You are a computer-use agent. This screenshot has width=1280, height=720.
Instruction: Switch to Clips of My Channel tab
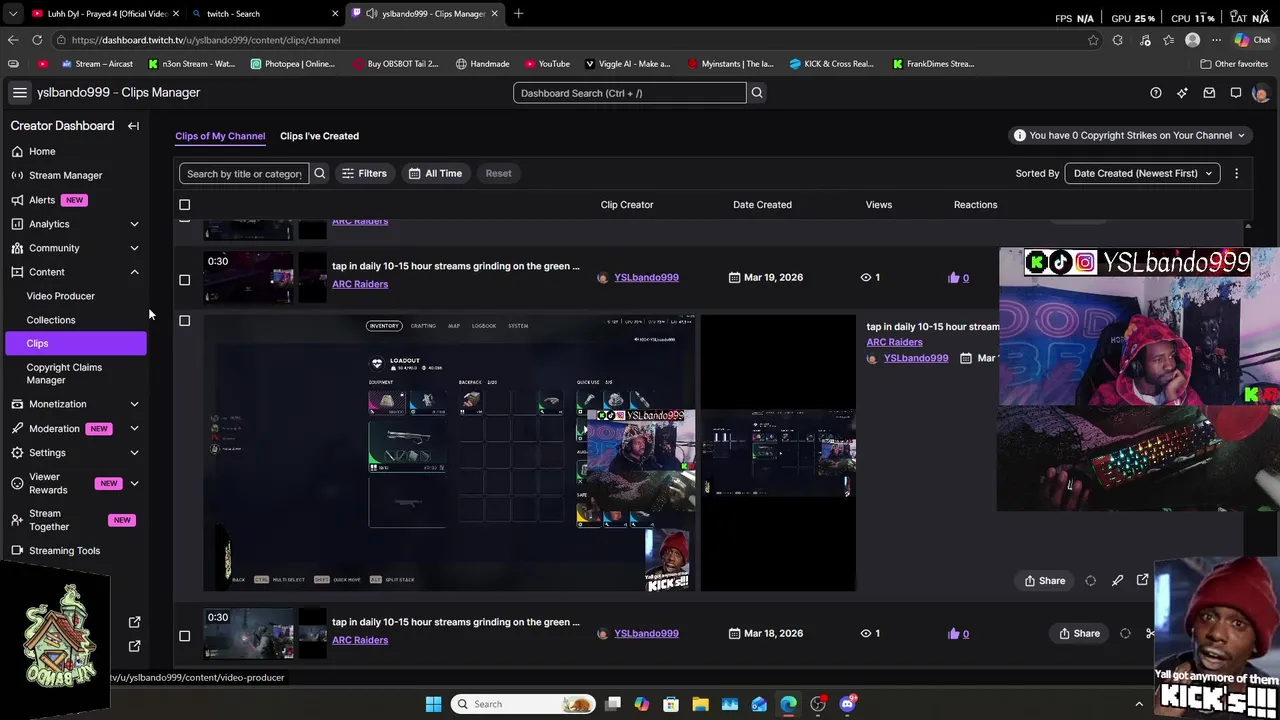pyautogui.click(x=220, y=136)
